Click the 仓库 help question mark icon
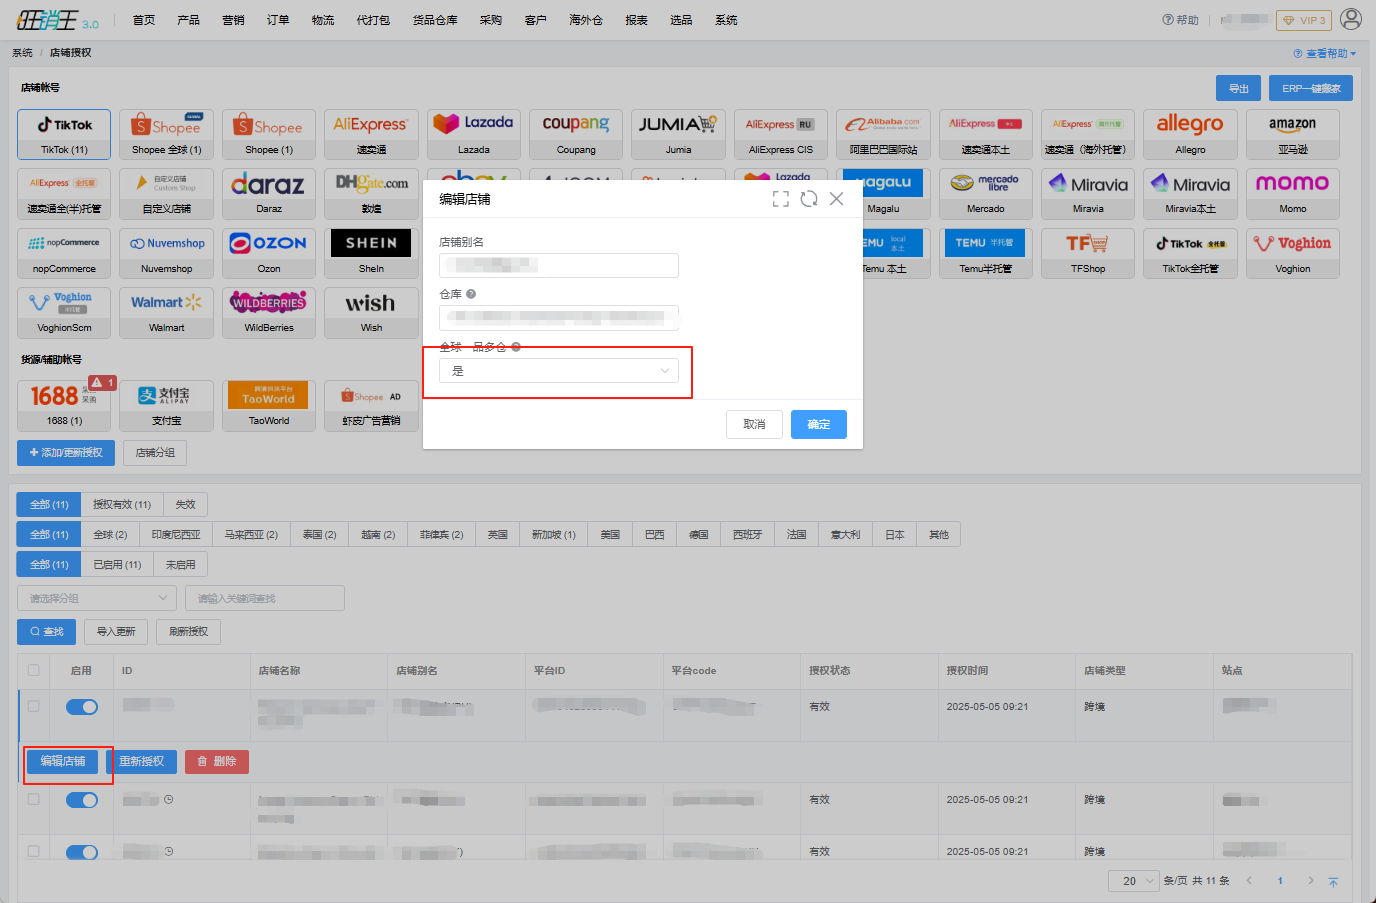1376x903 pixels. coord(471,294)
